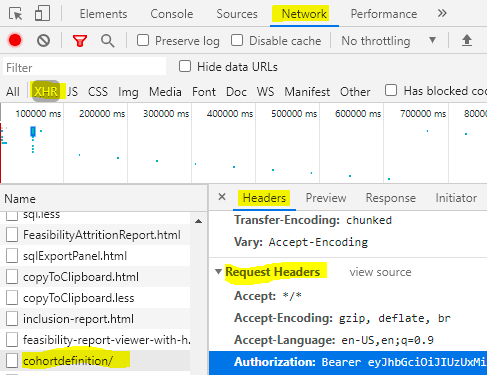Toggle the red filter funnel icon
The width and height of the screenshot is (487, 375).
pyautogui.click(x=80, y=41)
